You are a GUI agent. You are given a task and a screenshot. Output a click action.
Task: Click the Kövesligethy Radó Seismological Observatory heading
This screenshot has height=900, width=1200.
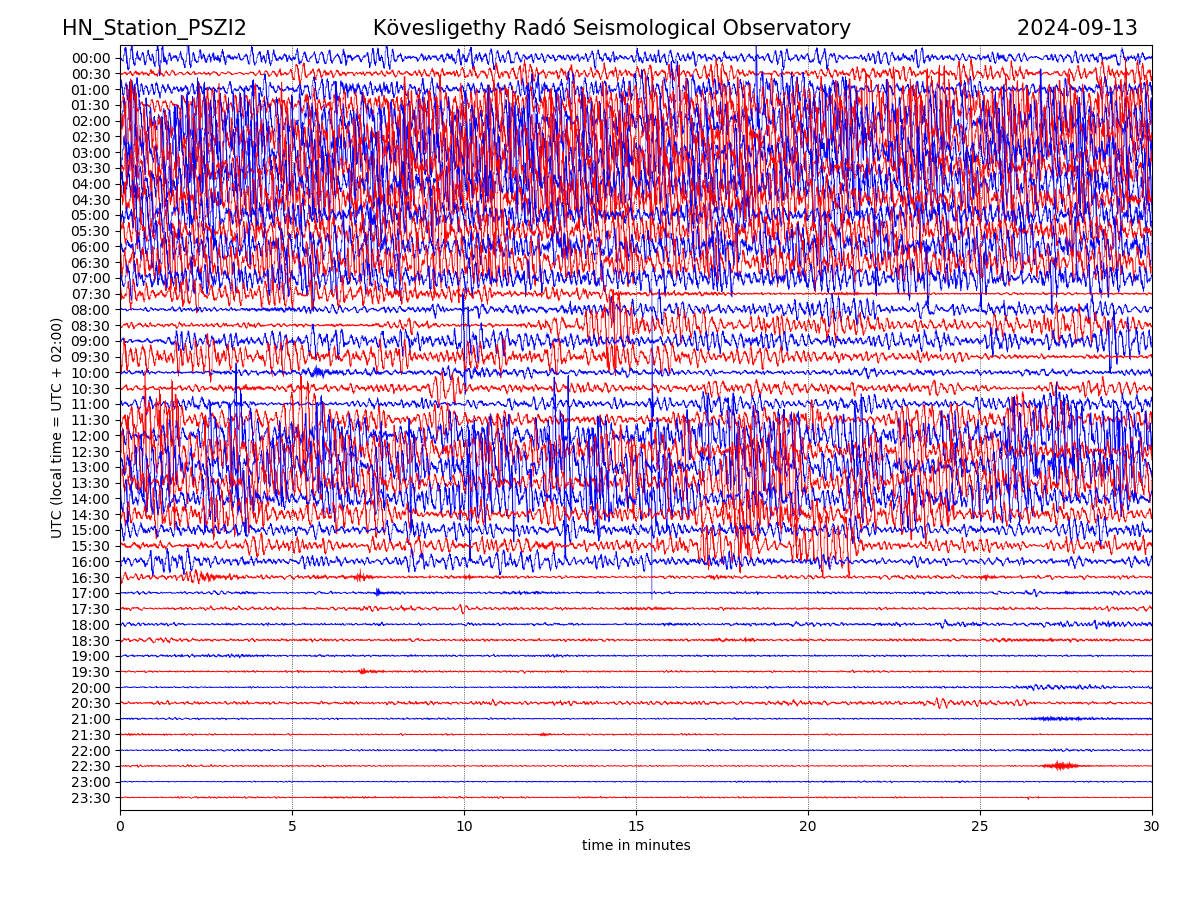(x=611, y=28)
